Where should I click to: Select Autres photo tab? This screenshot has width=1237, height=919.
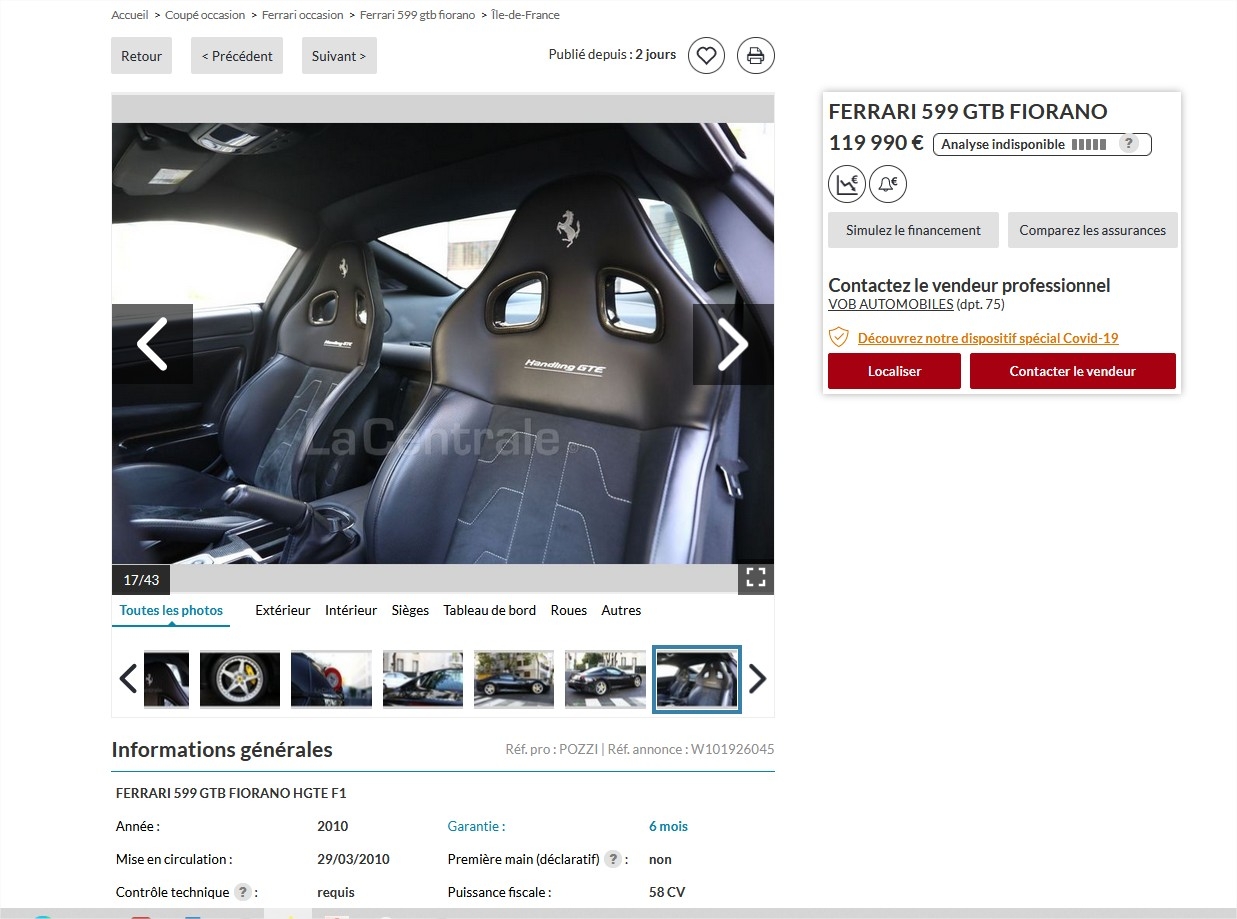621,610
